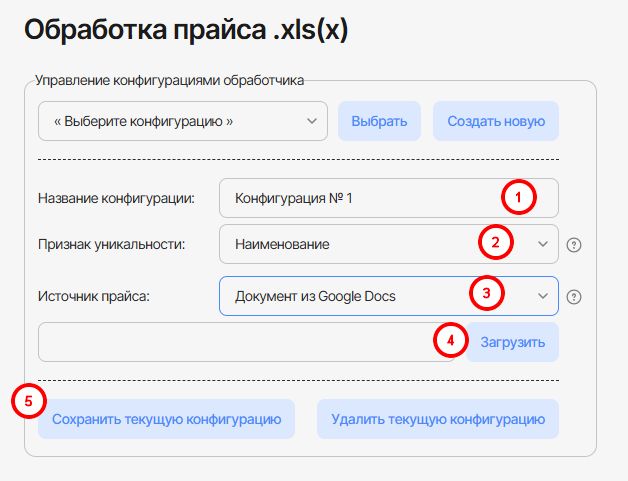Click the red circled number 5 marker
The image size is (628, 481).
(28, 401)
